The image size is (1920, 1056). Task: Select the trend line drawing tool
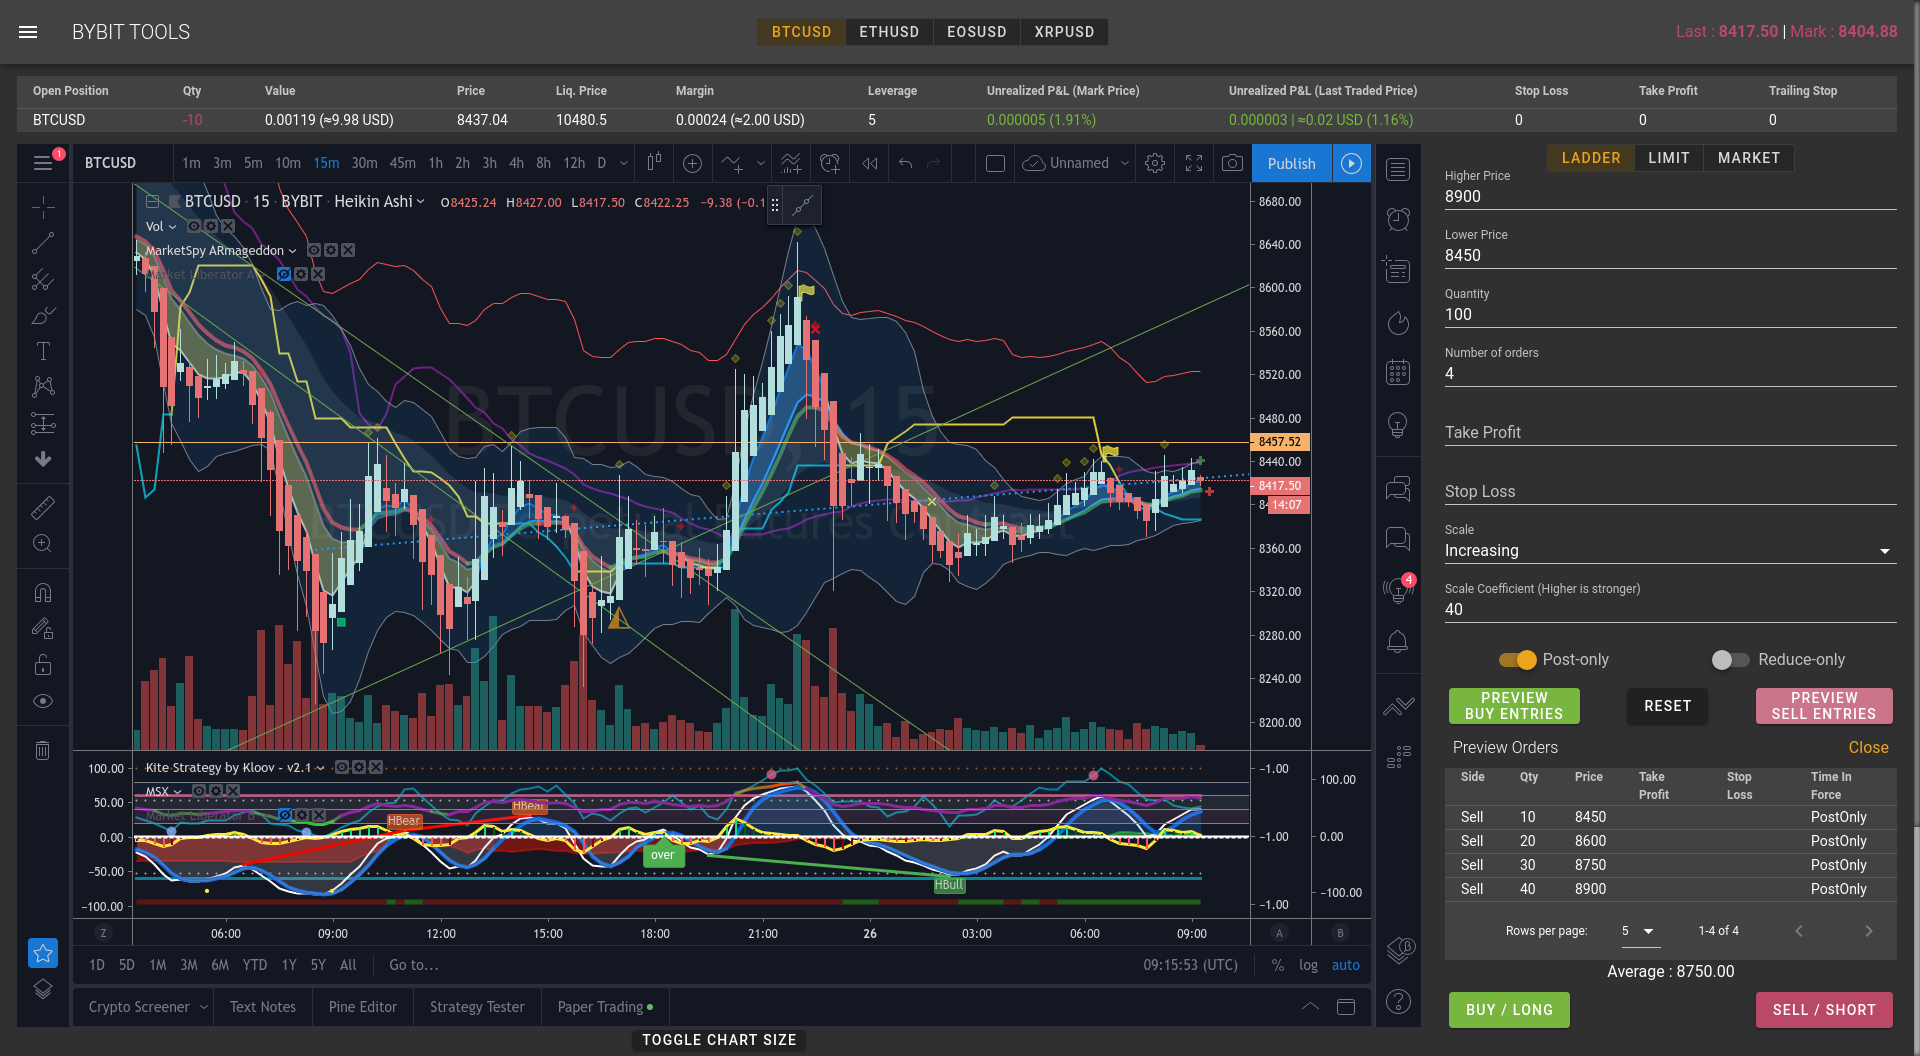tap(43, 243)
